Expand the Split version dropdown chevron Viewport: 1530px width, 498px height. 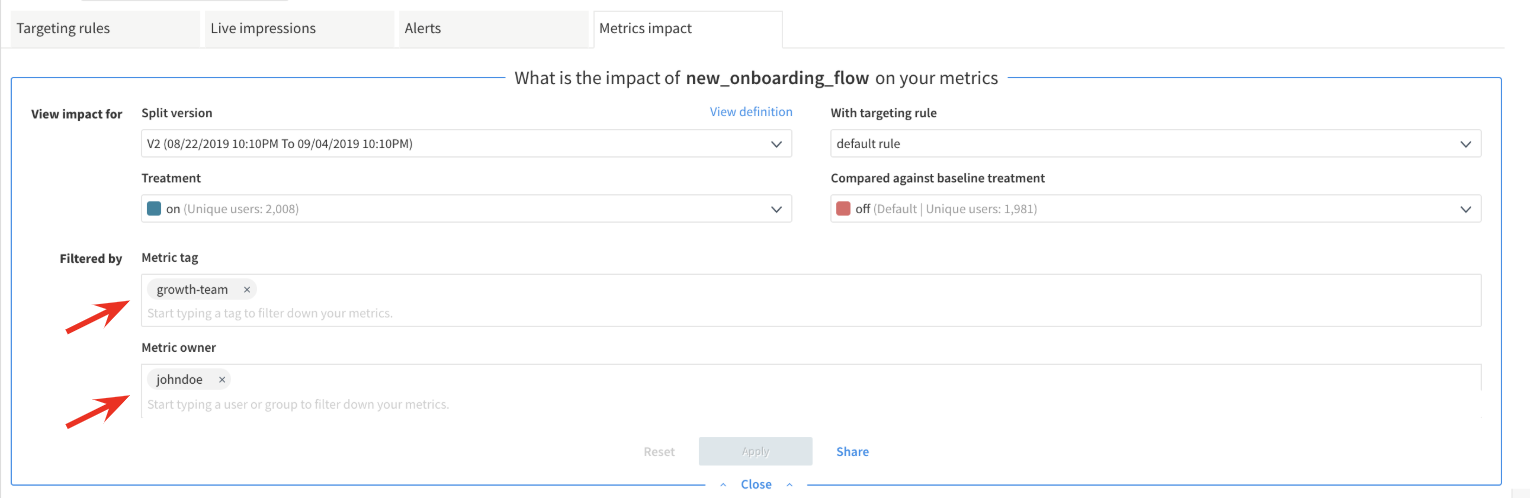click(x=777, y=144)
